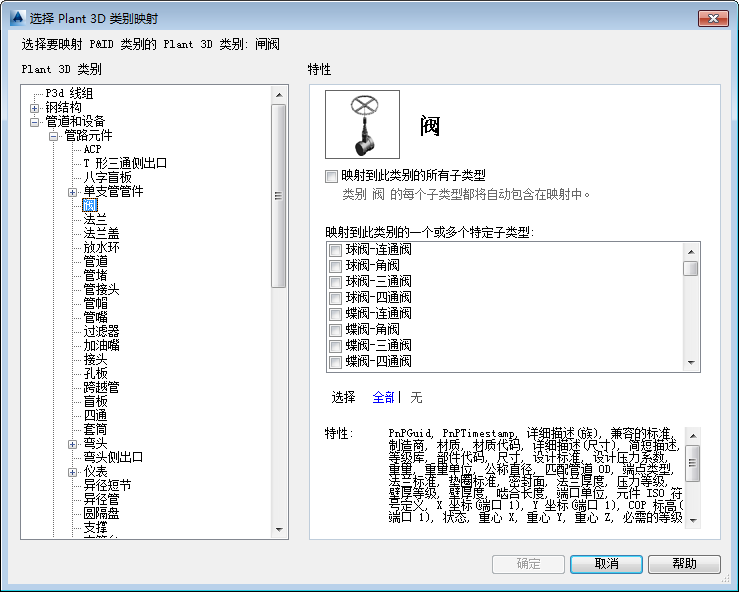The height and width of the screenshot is (592, 739).
Task: Tick the 球阀-三通阀 checkbox
Action: pyautogui.click(x=336, y=282)
